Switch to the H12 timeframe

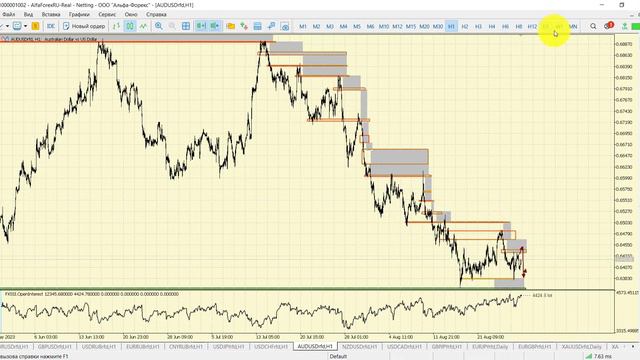(x=532, y=27)
